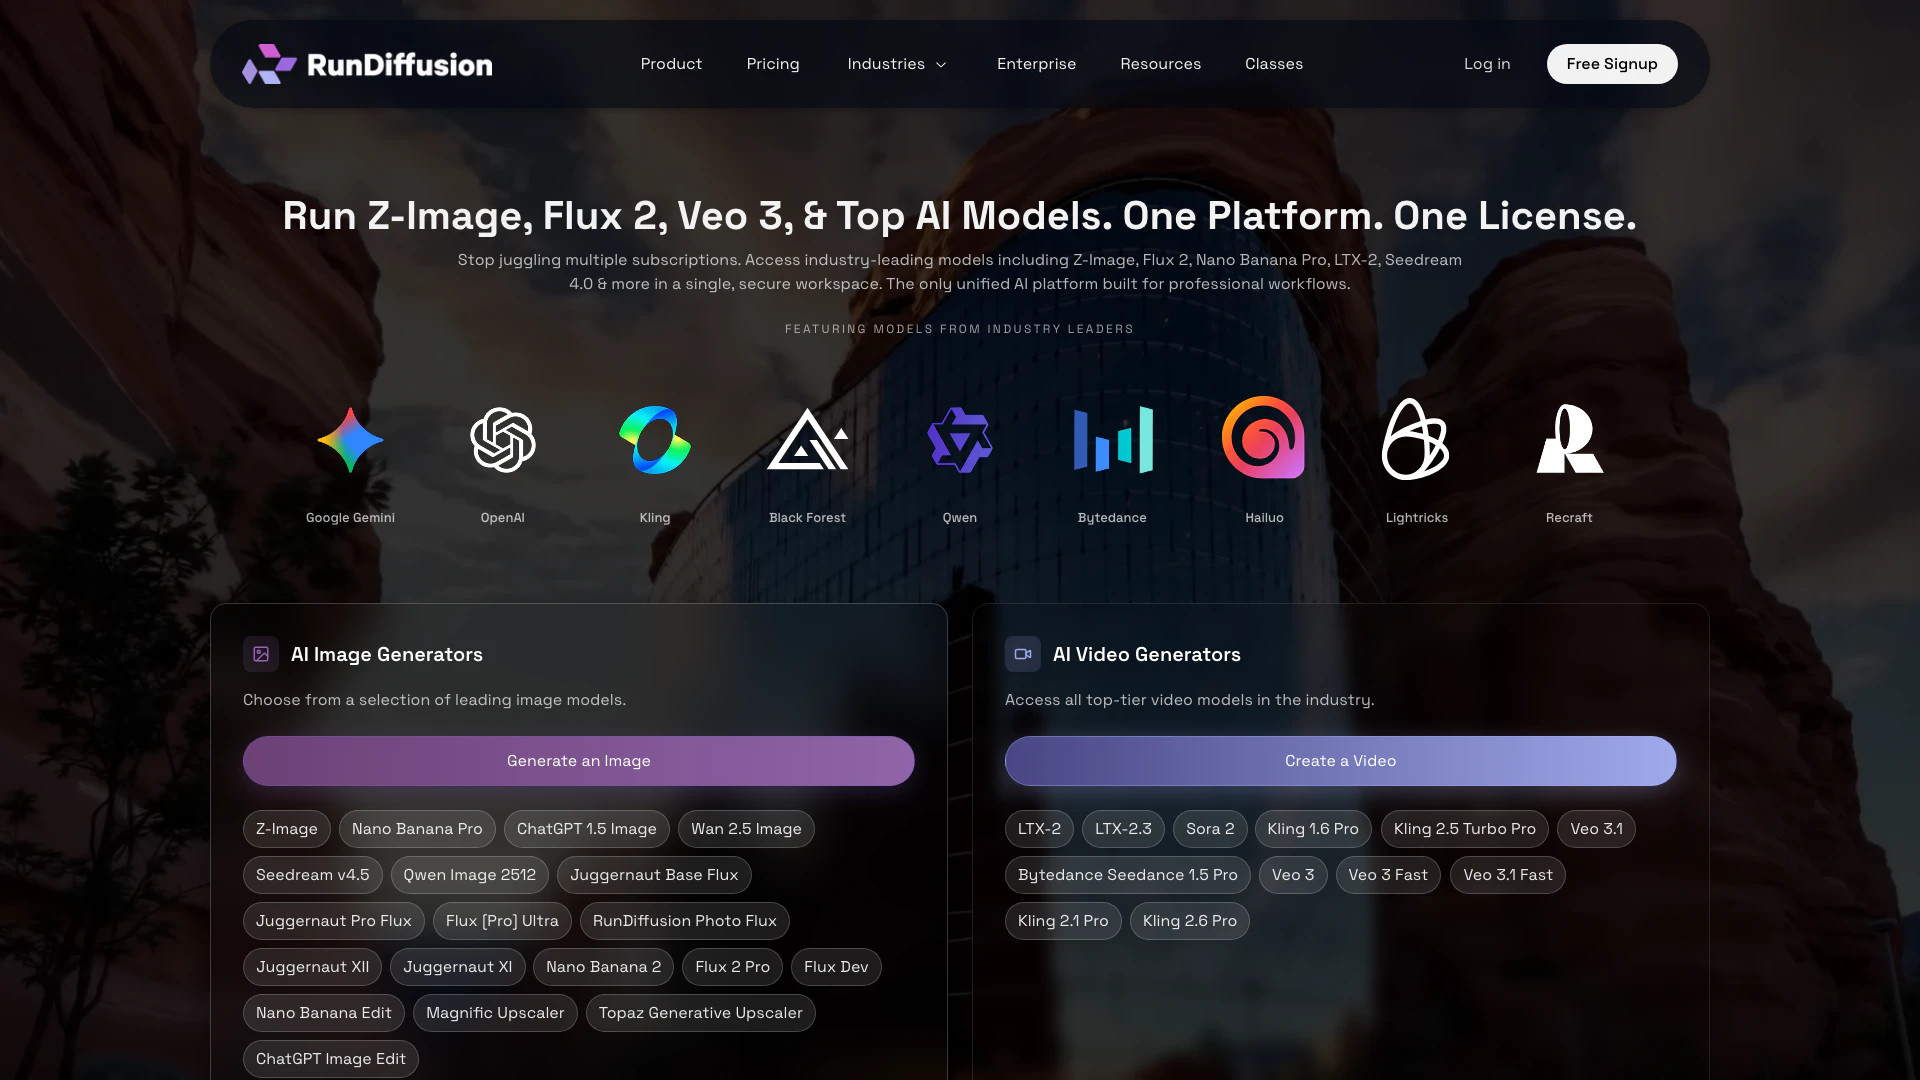The height and width of the screenshot is (1080, 1920).
Task: Click the Lightricks logo icon
Action: 1416,440
